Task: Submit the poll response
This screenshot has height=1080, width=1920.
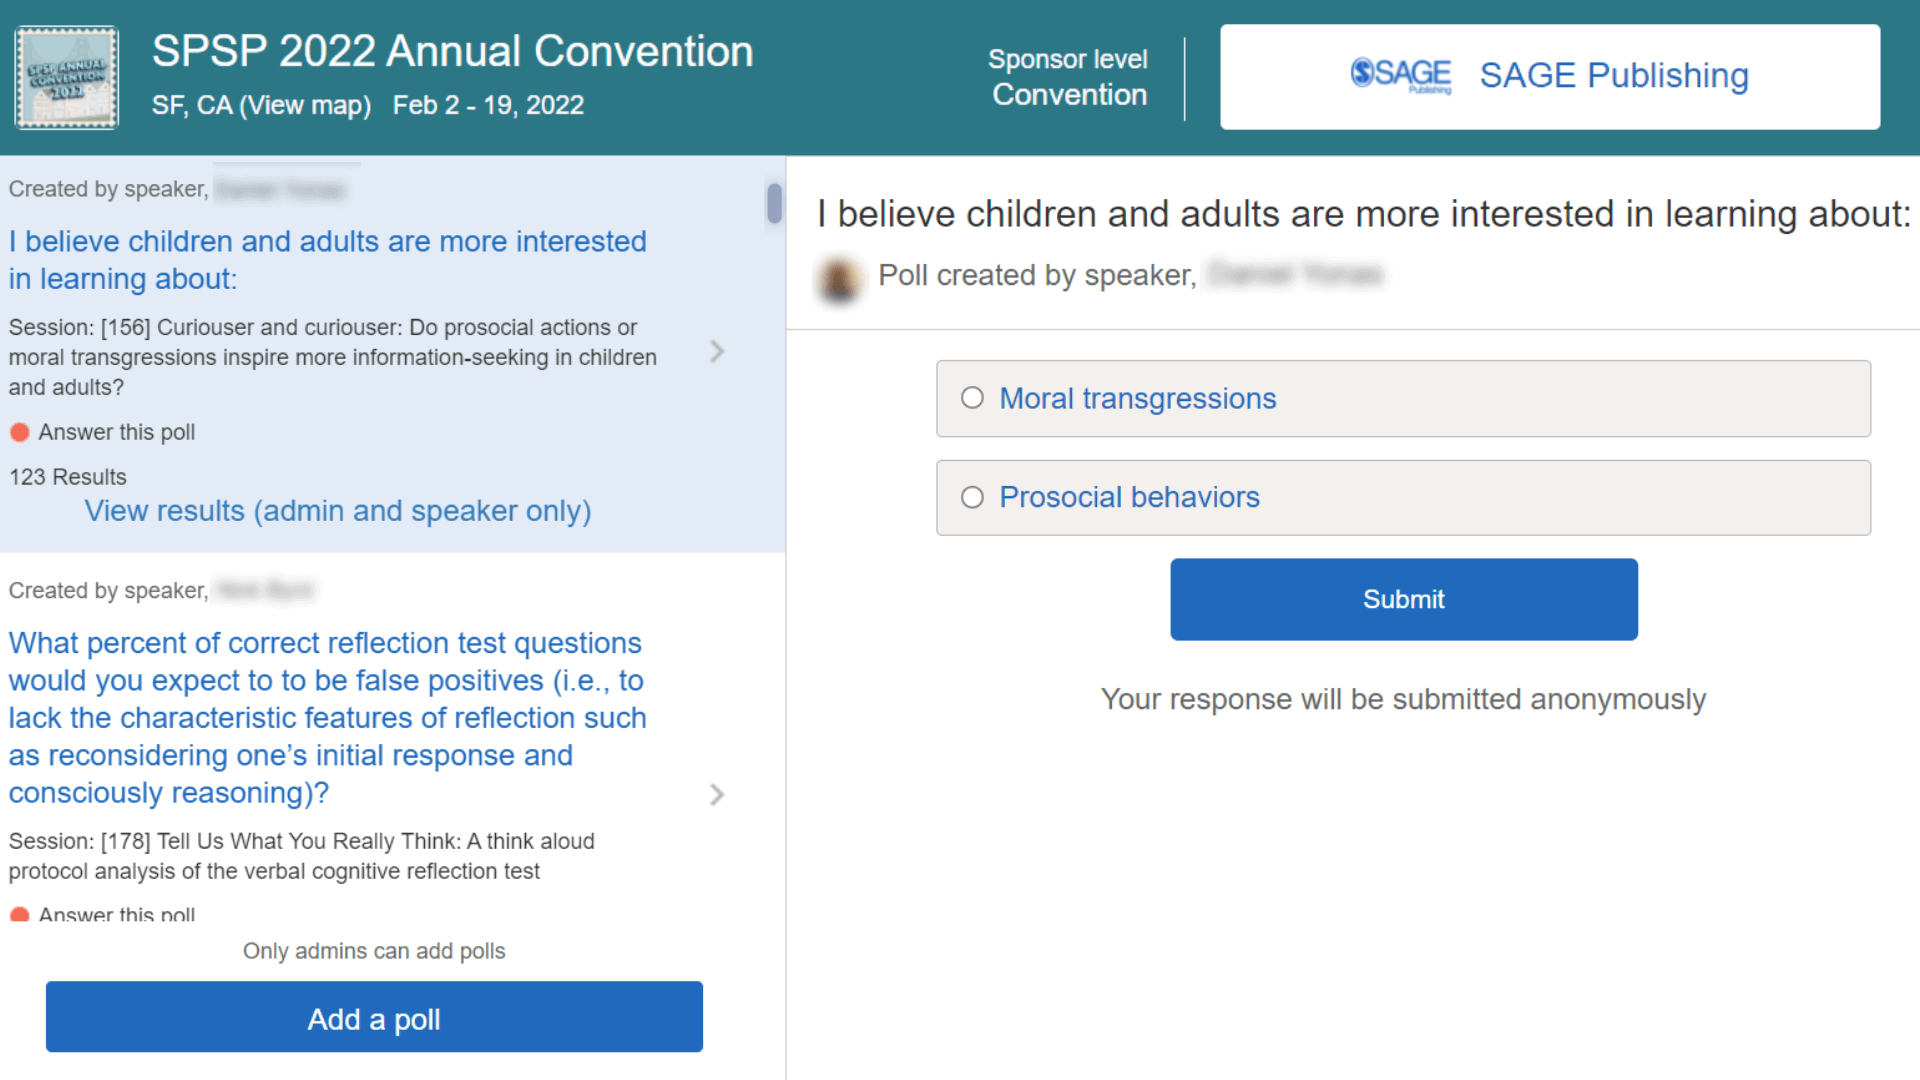Action: point(1403,598)
